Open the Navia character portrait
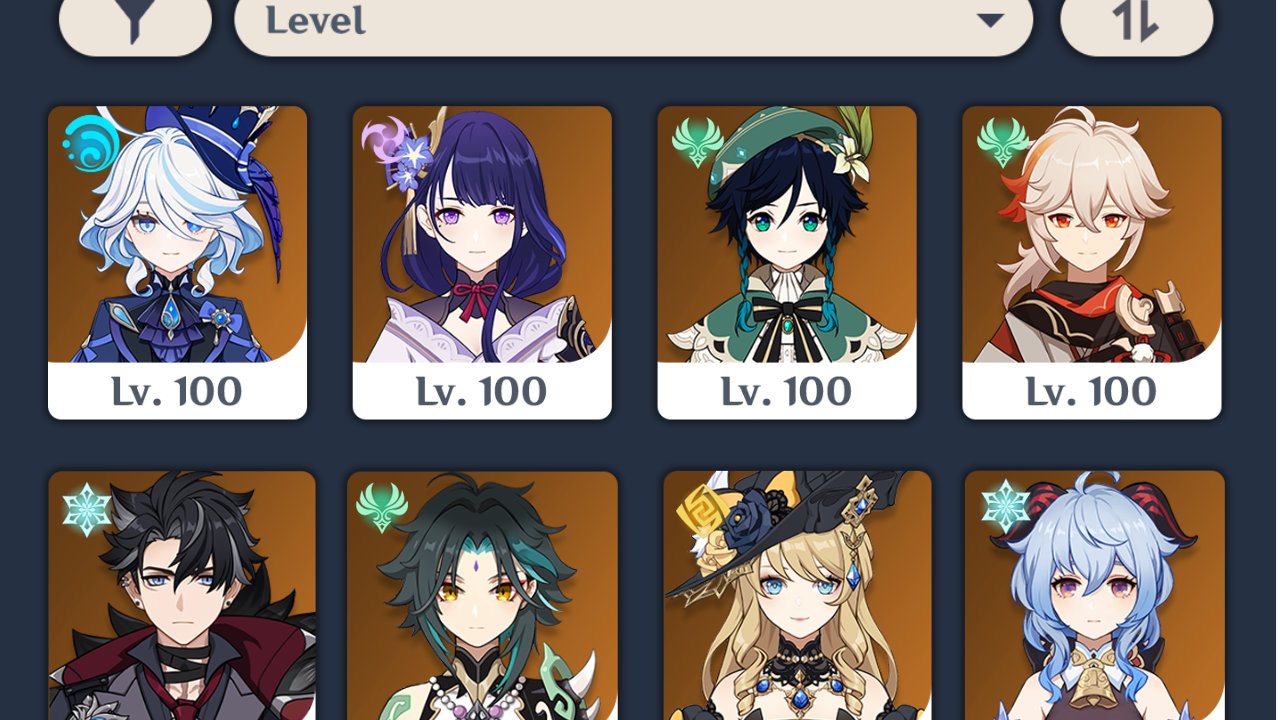This screenshot has width=1280, height=720. click(x=797, y=596)
